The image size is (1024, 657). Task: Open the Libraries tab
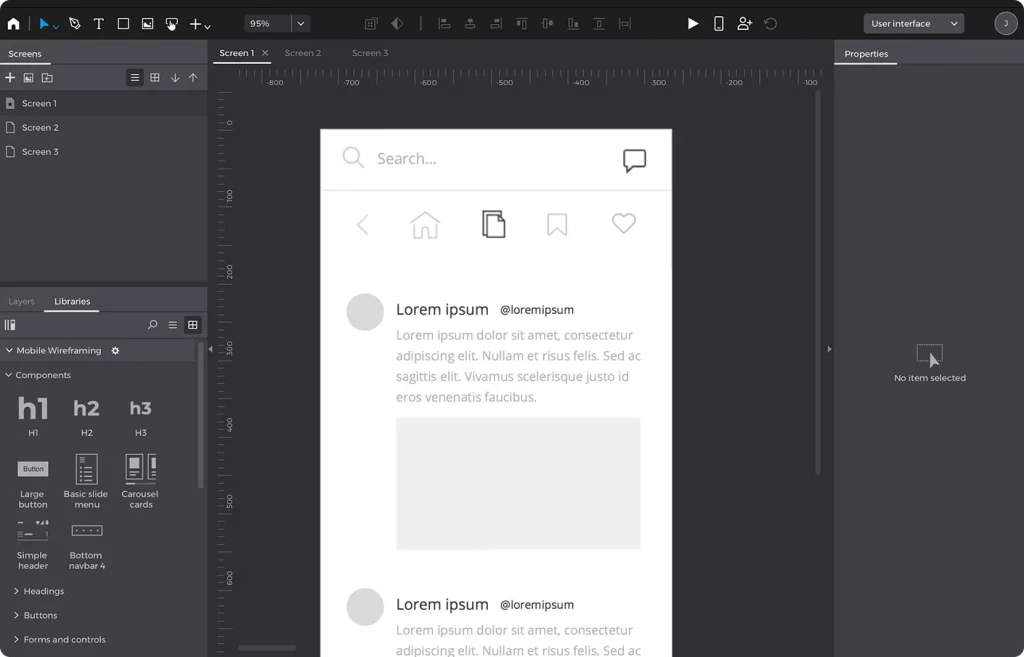pos(72,301)
